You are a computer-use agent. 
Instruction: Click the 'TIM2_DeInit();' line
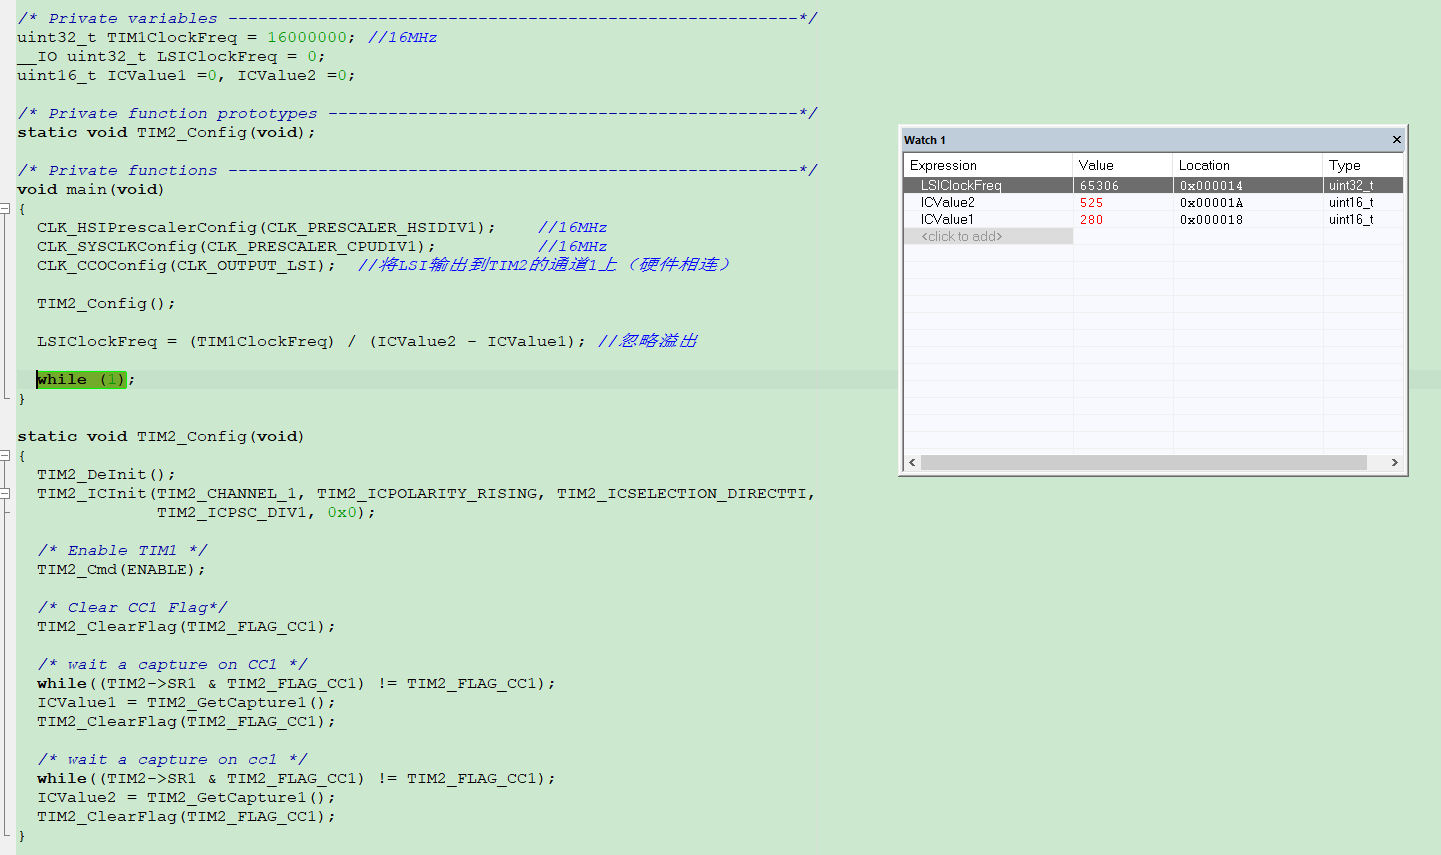(106, 474)
